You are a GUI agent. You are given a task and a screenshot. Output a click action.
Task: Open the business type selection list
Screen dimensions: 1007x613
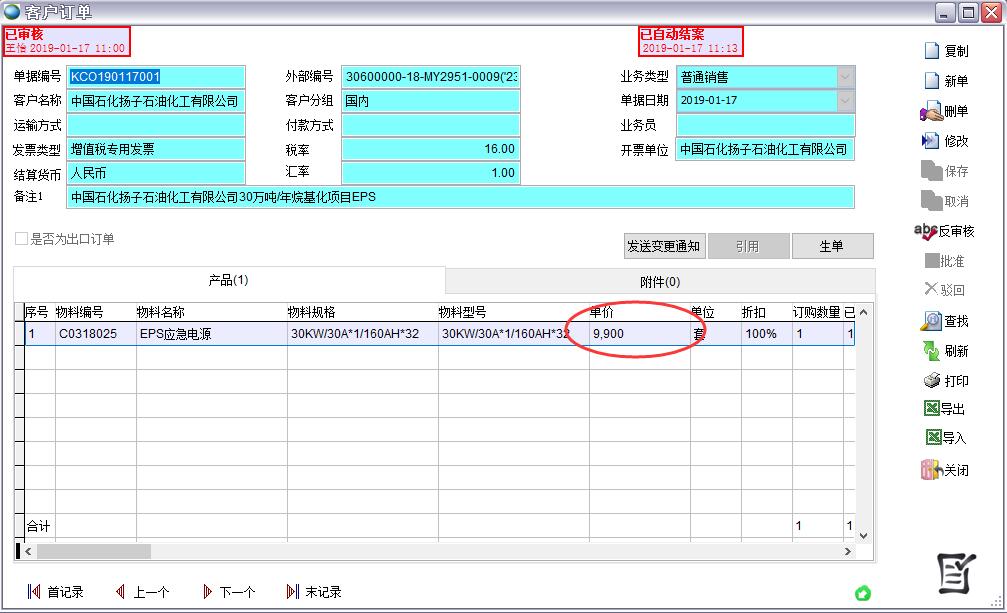(844, 77)
